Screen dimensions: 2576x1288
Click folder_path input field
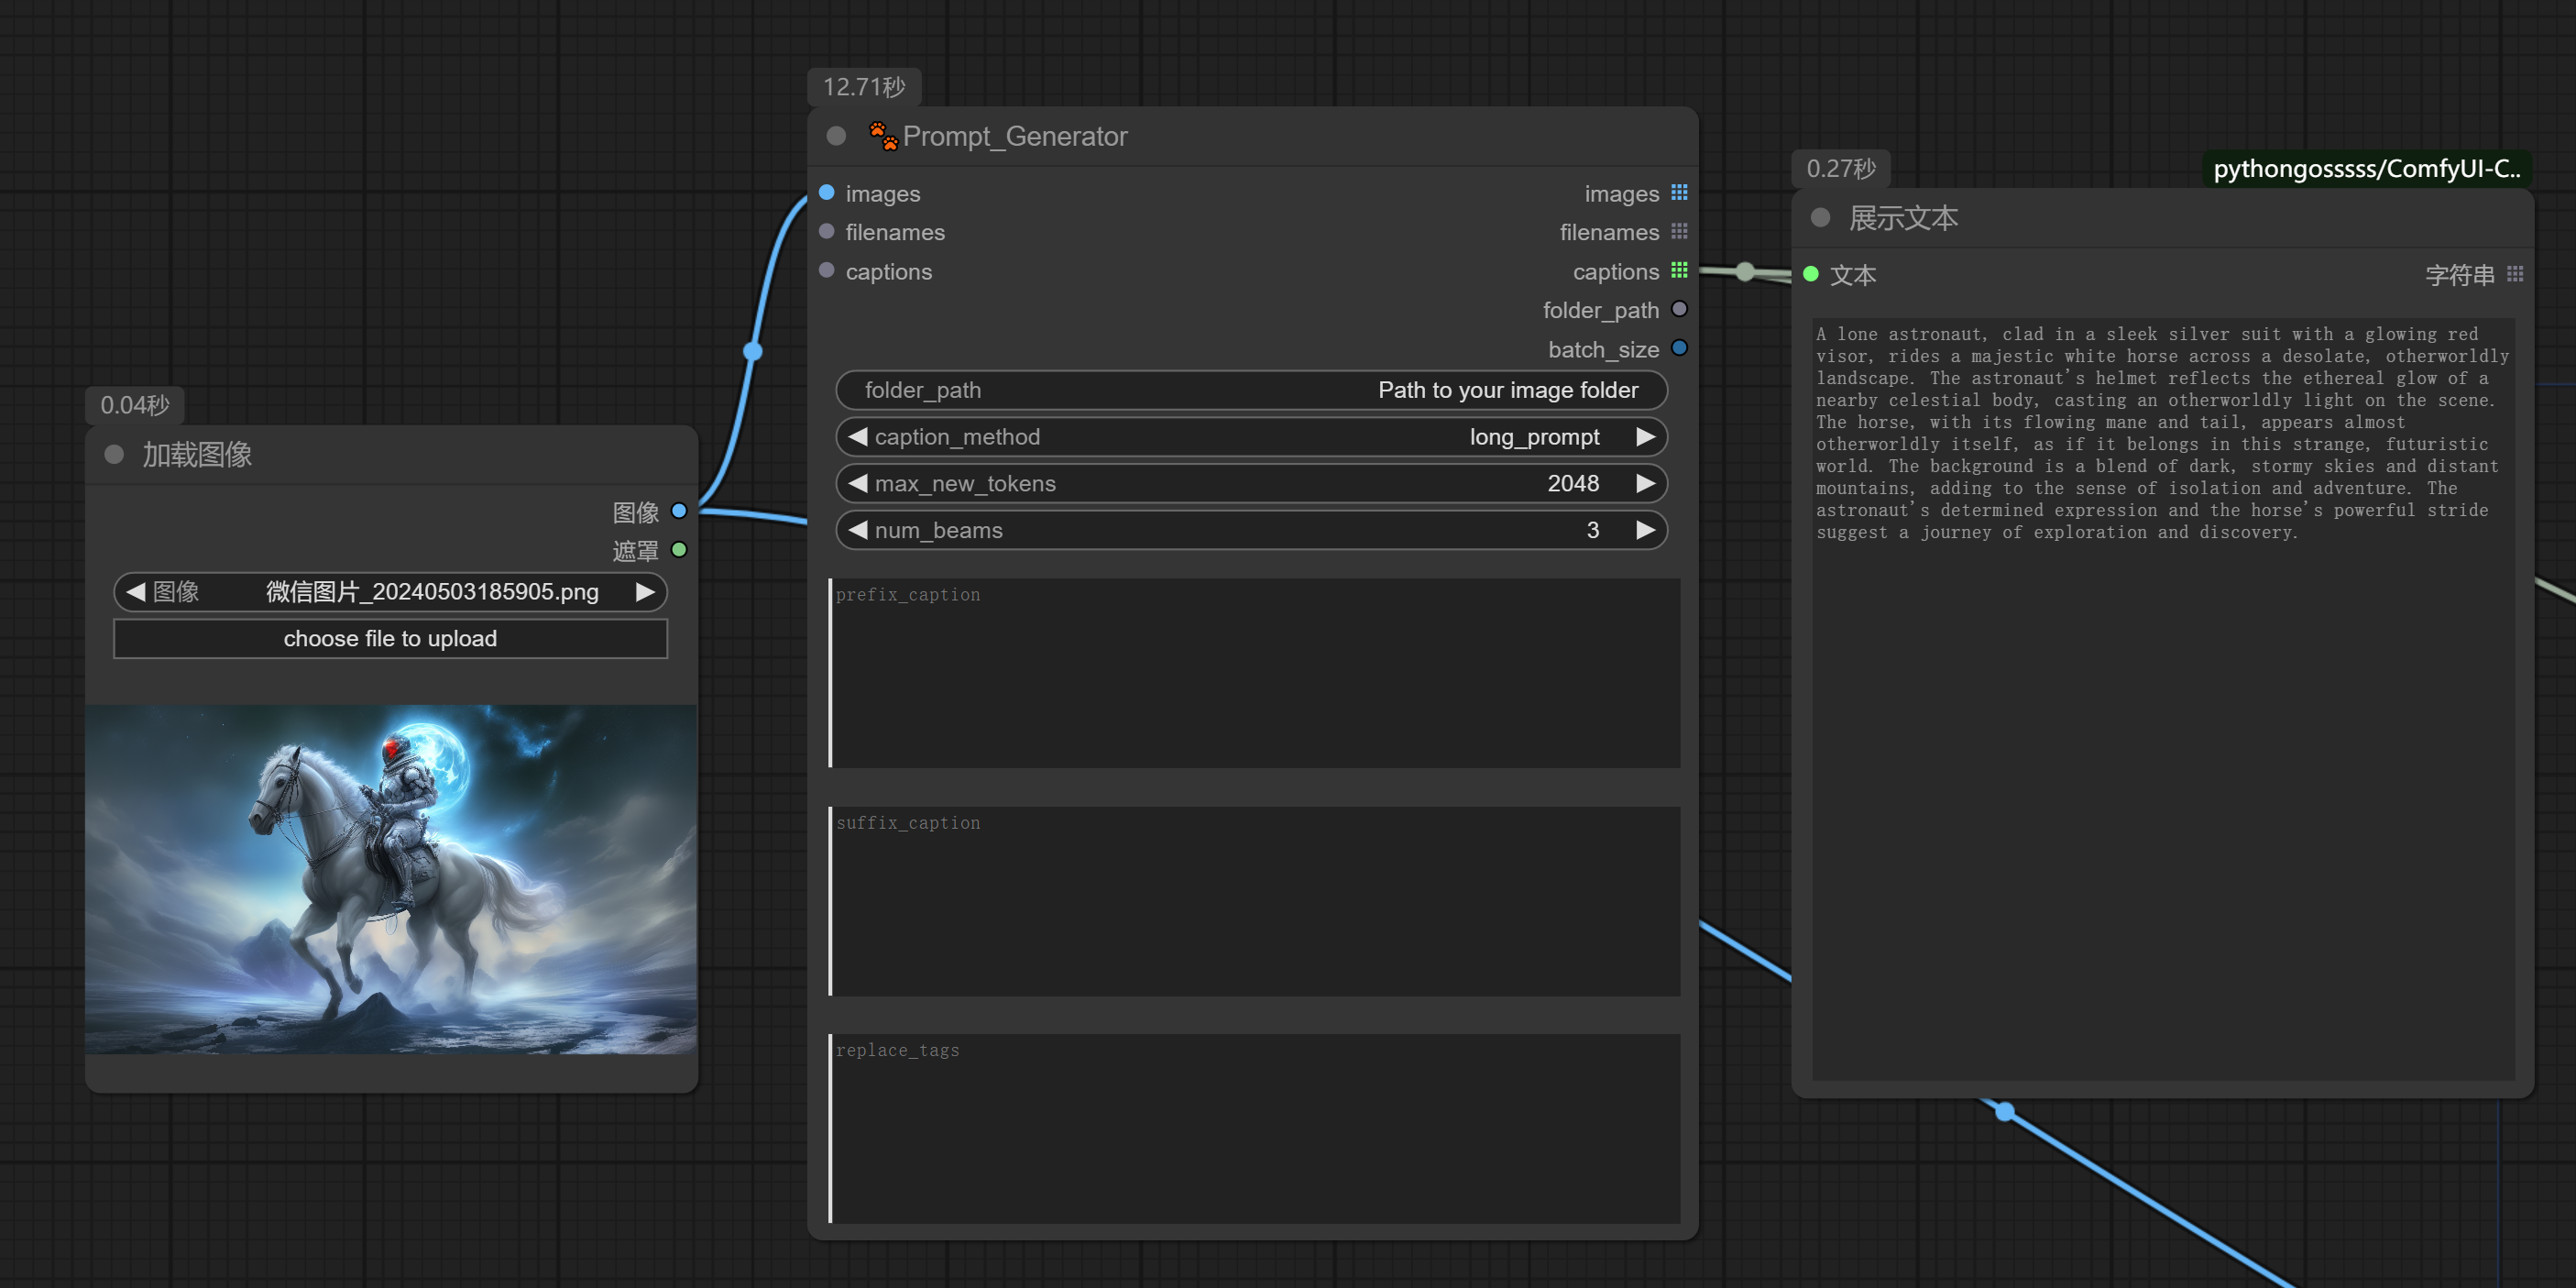click(x=1254, y=390)
